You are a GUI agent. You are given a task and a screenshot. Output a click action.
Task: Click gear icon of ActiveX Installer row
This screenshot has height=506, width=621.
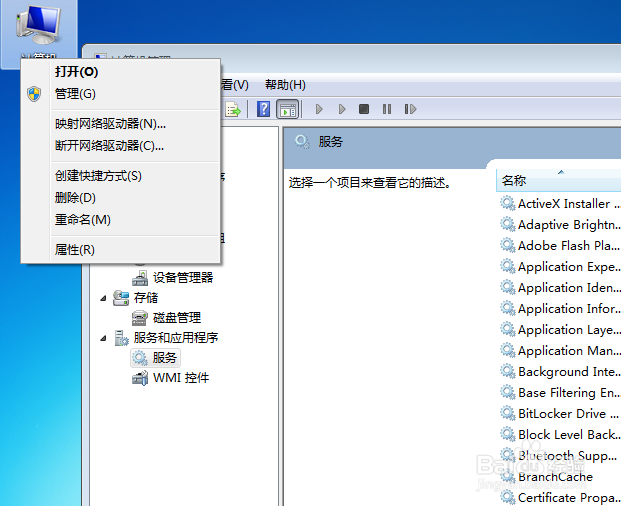(508, 203)
